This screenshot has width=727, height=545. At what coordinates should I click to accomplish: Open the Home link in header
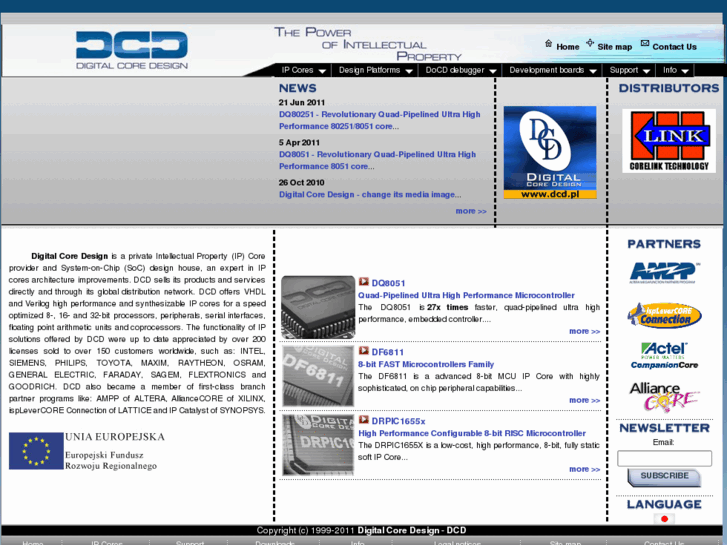(568, 47)
